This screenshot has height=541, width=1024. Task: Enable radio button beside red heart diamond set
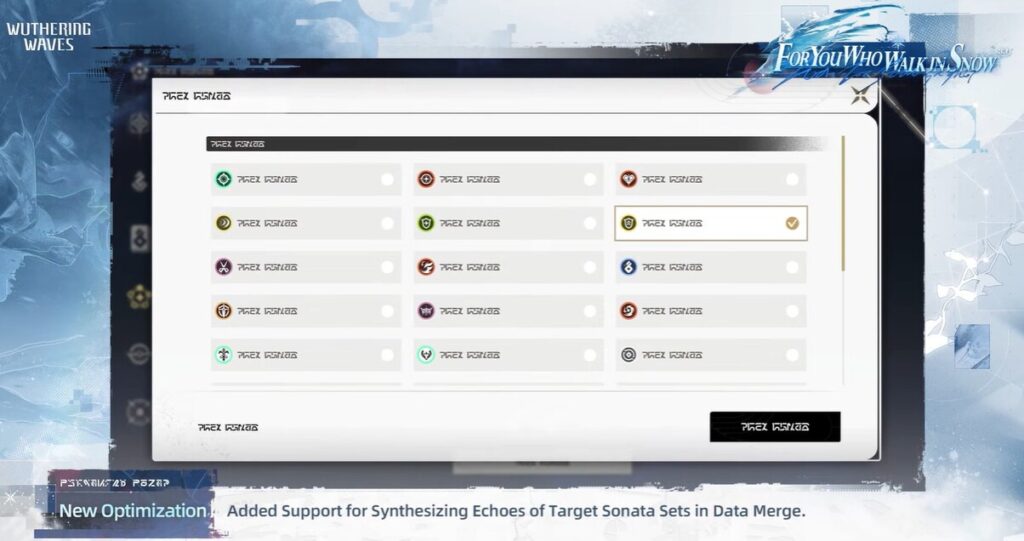[792, 180]
